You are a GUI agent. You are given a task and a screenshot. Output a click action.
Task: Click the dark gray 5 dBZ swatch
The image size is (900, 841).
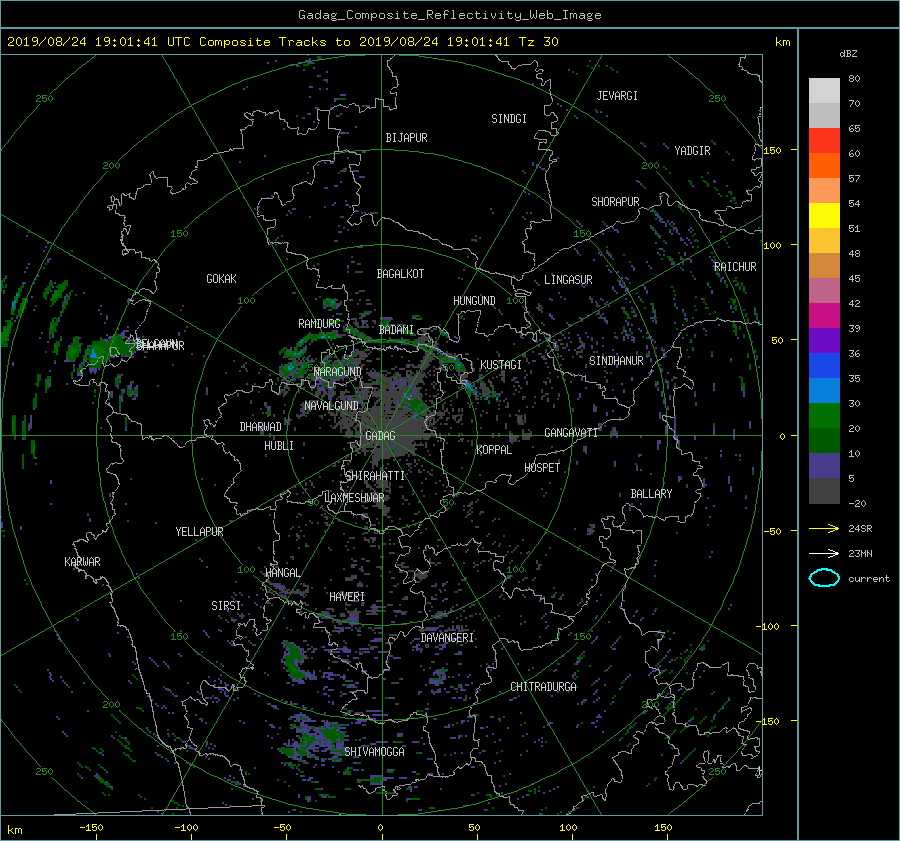click(x=824, y=491)
